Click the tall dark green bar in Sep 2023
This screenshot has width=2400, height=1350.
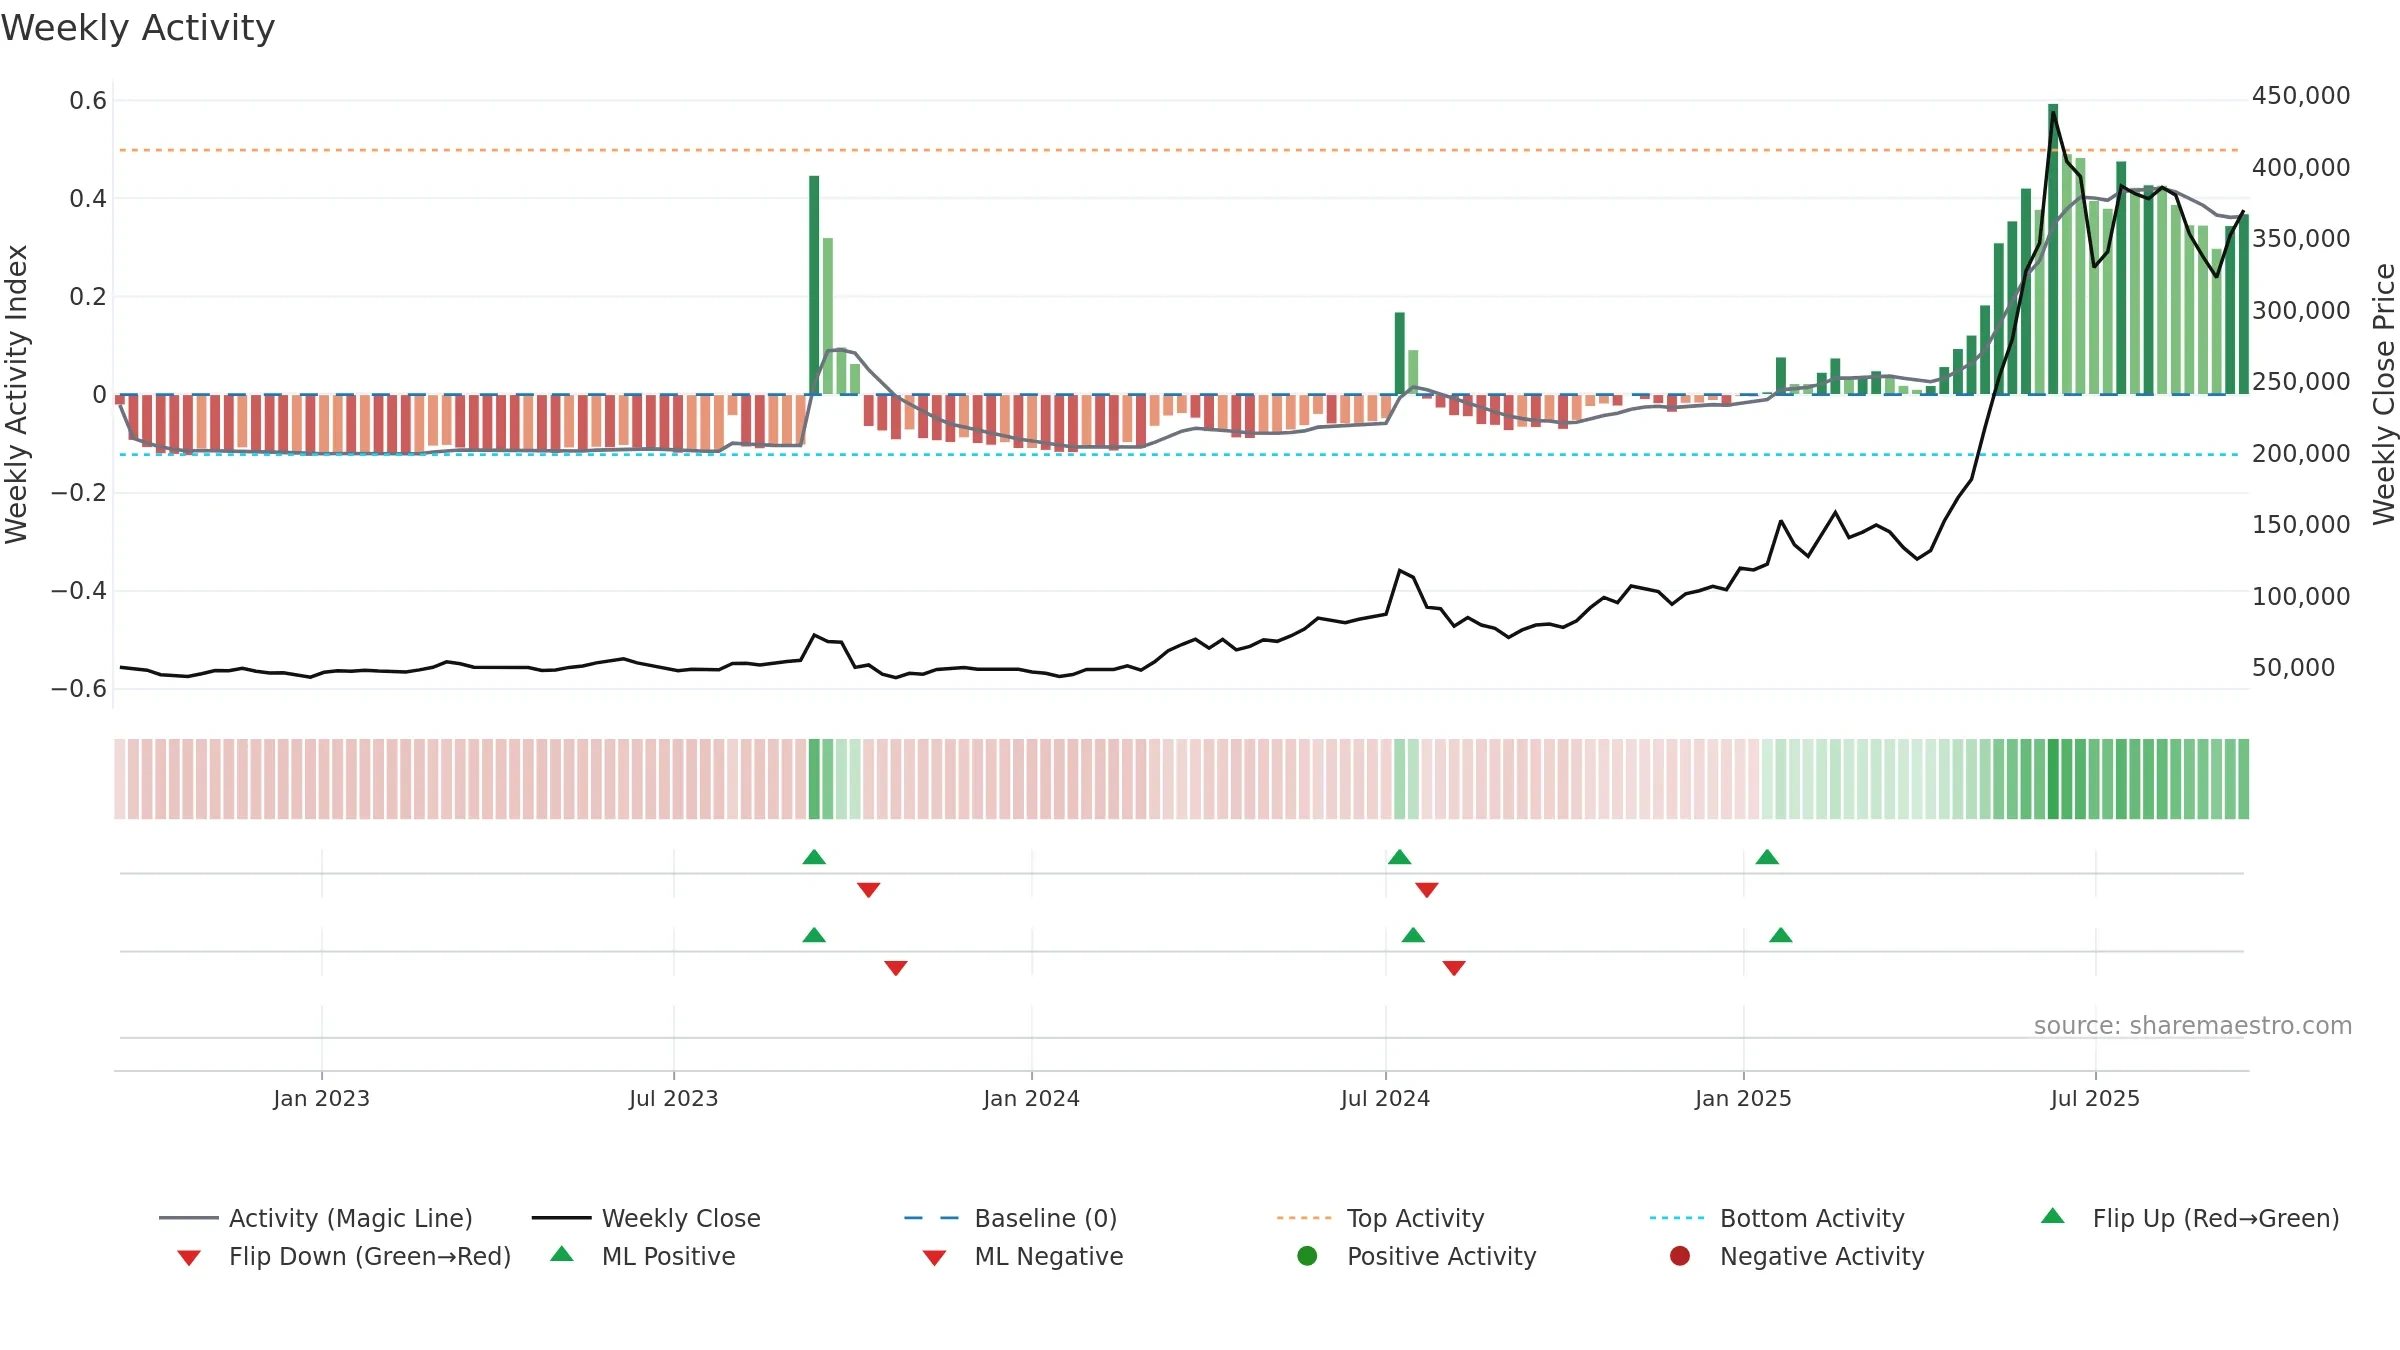coord(814,285)
